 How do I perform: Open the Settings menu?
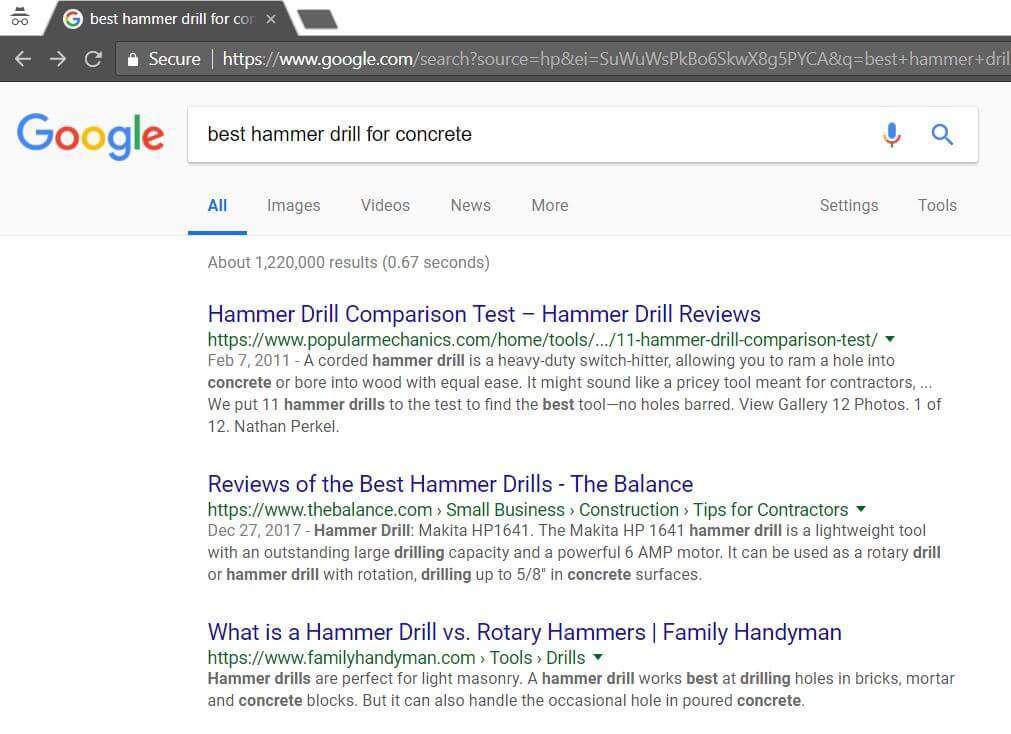(849, 206)
